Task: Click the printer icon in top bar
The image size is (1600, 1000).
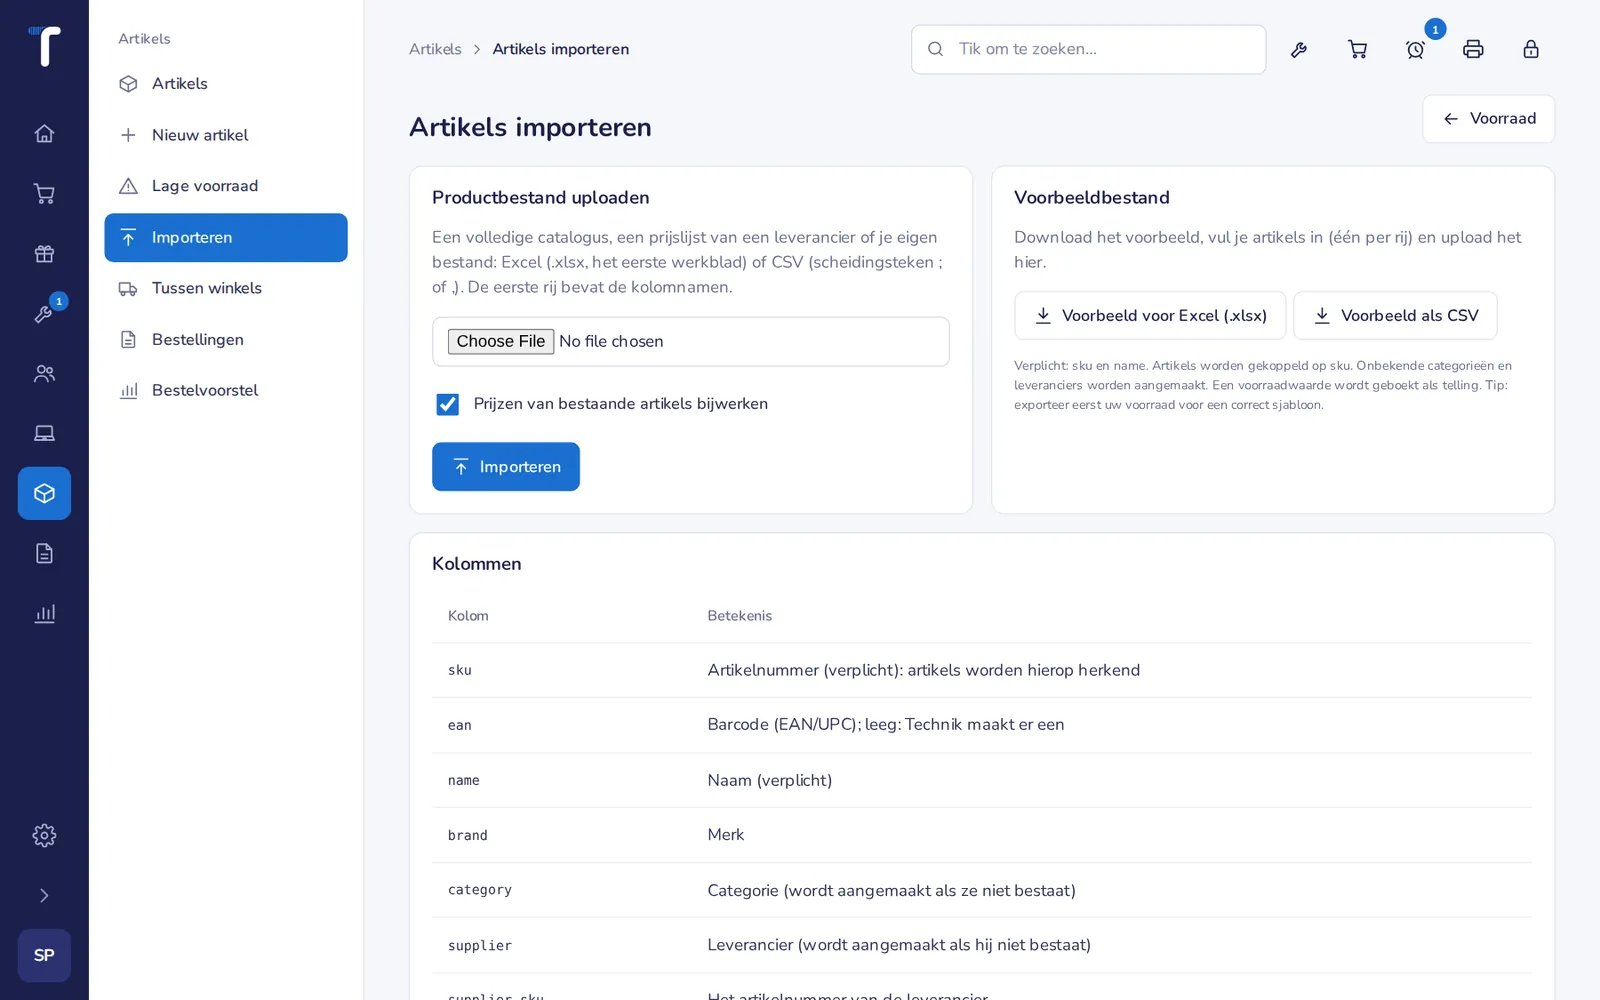Action: coord(1473,49)
